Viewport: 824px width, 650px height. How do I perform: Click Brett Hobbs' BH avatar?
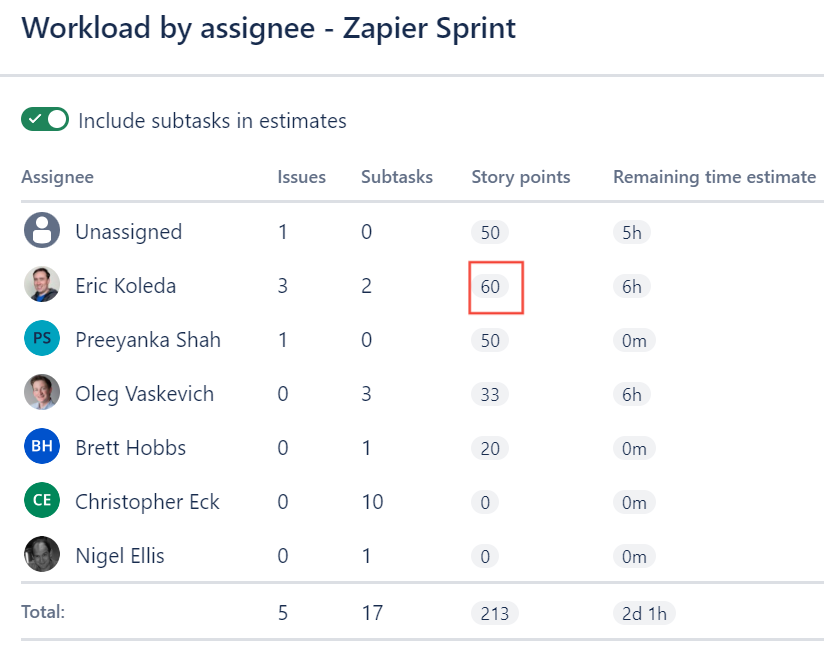[x=42, y=447]
